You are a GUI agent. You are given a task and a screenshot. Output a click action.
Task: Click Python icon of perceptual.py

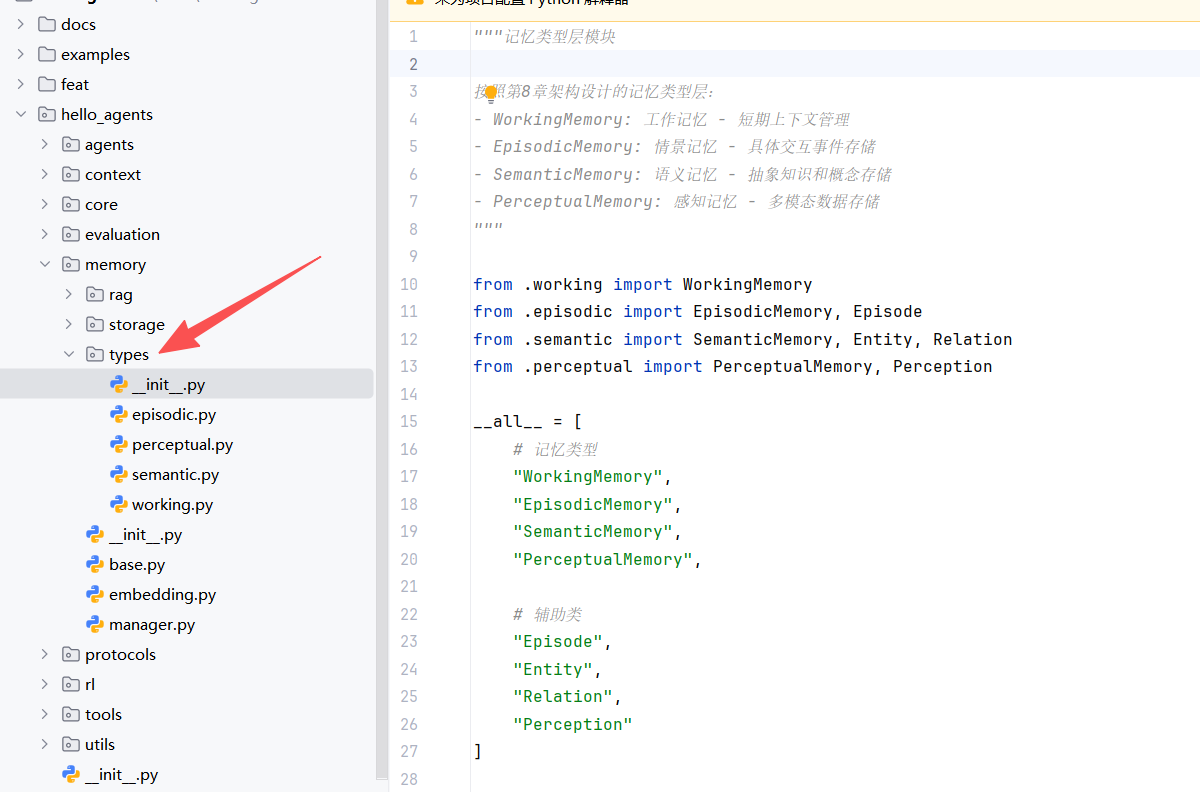click(x=119, y=444)
